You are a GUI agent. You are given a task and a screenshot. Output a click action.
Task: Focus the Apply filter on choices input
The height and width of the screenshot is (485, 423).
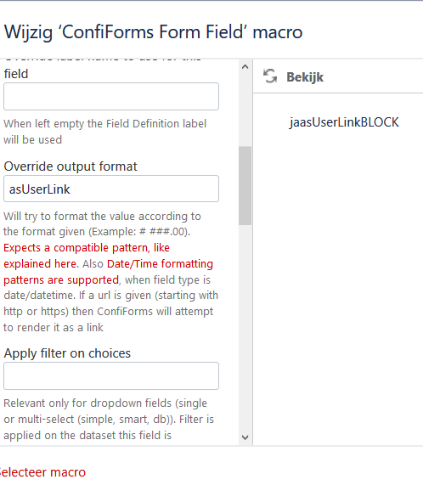click(111, 376)
